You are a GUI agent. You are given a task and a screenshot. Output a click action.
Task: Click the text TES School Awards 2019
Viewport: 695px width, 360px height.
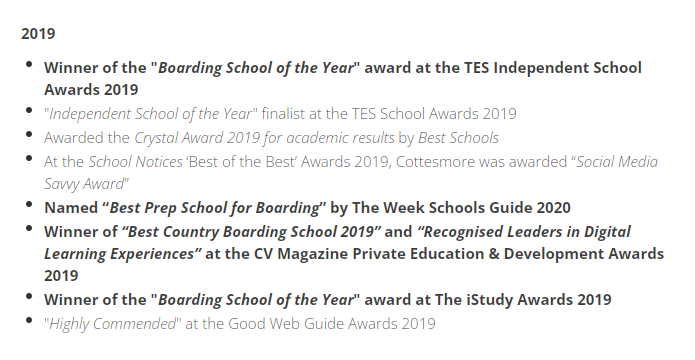pos(434,113)
